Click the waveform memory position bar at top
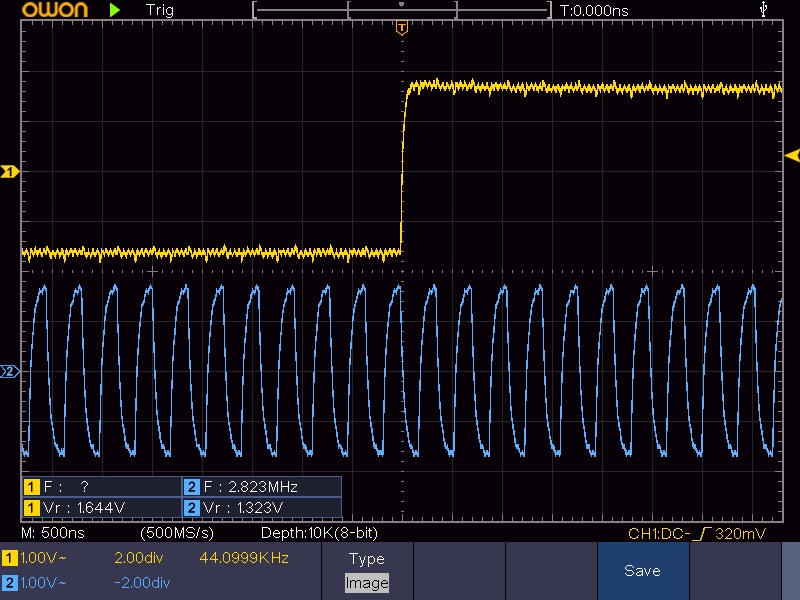Screen dimensions: 800x600 (401, 10)
